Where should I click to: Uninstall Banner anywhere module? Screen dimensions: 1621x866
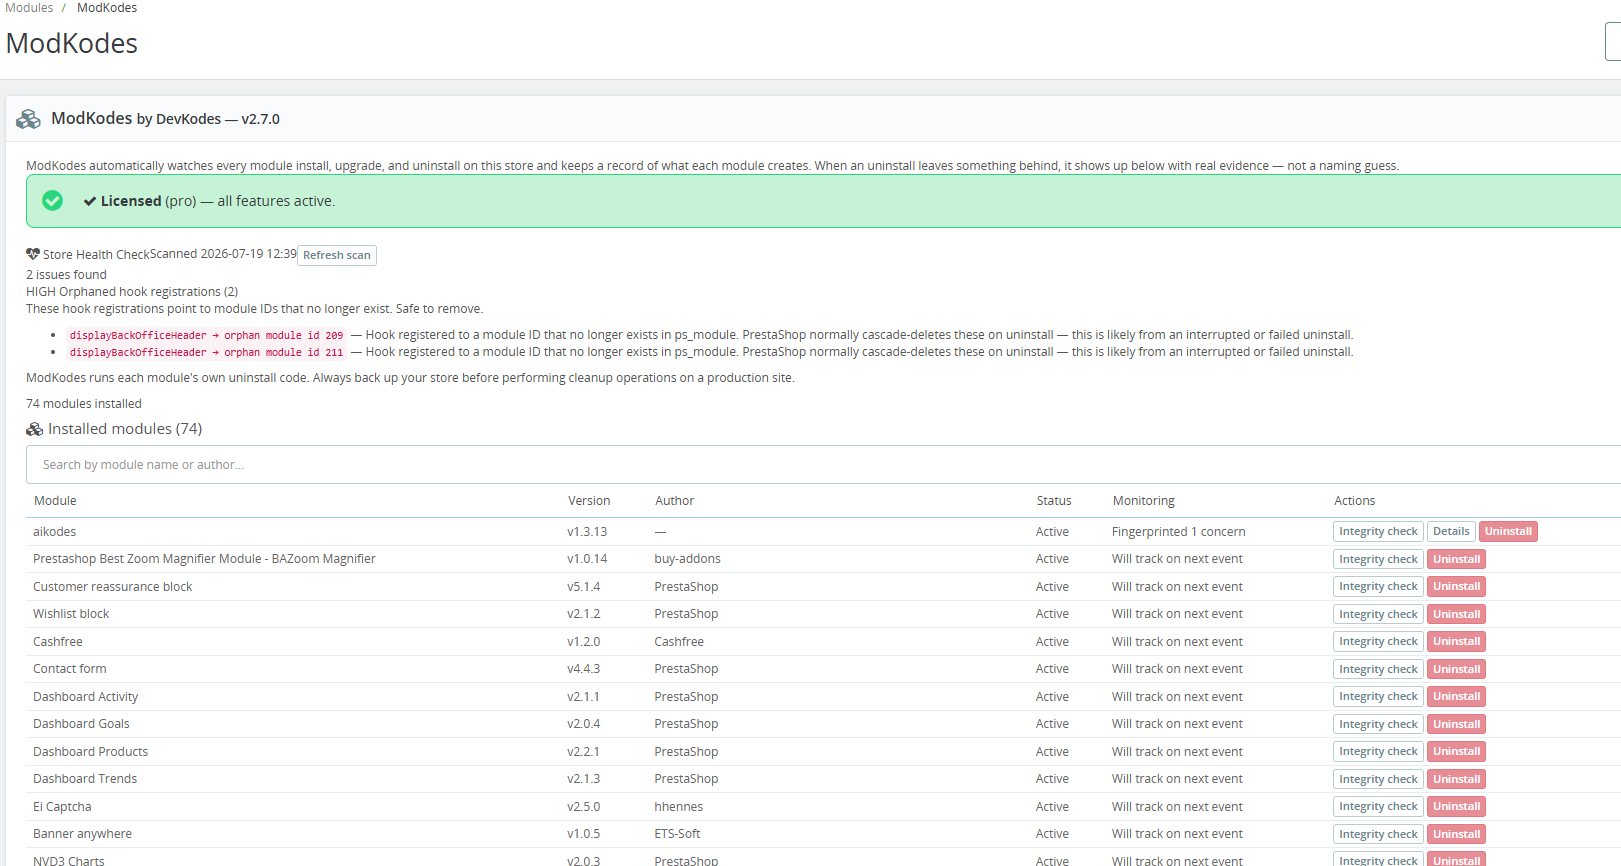pyautogui.click(x=1456, y=834)
